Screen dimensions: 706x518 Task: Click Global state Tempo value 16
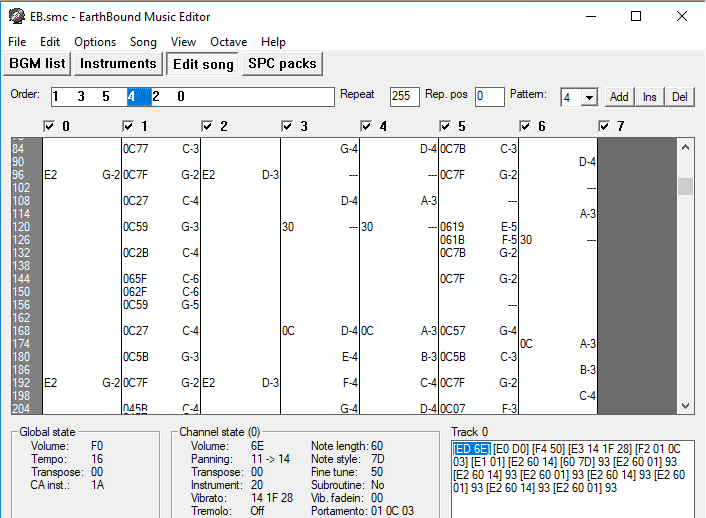(97, 459)
